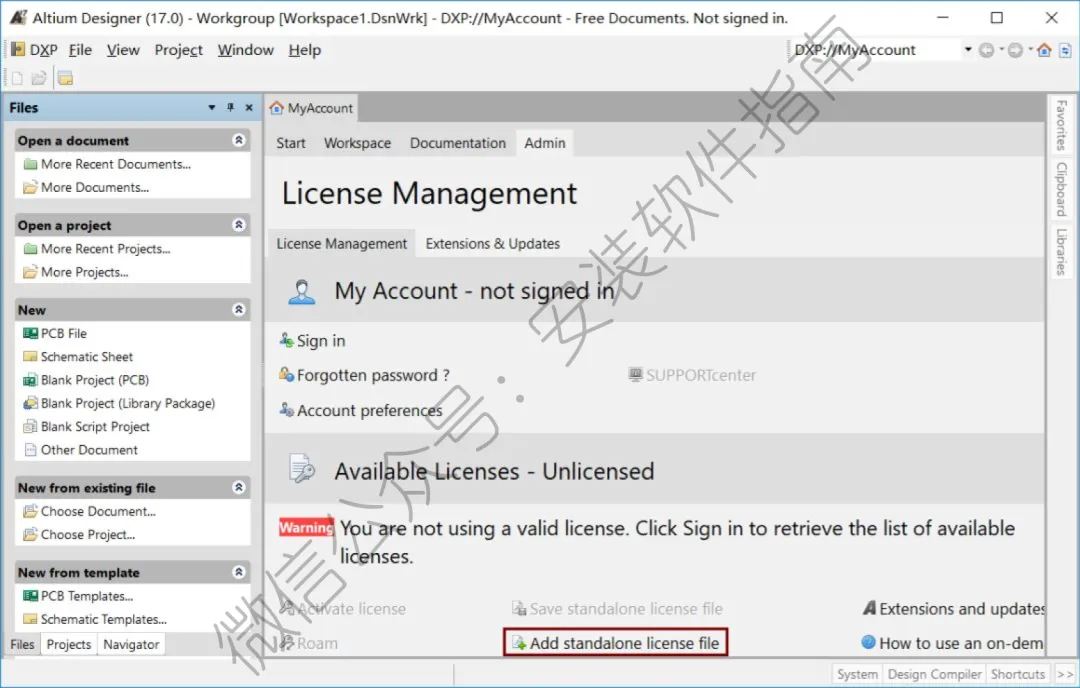This screenshot has height=688, width=1080.
Task: Collapse the New from existing file section
Action: [238, 487]
